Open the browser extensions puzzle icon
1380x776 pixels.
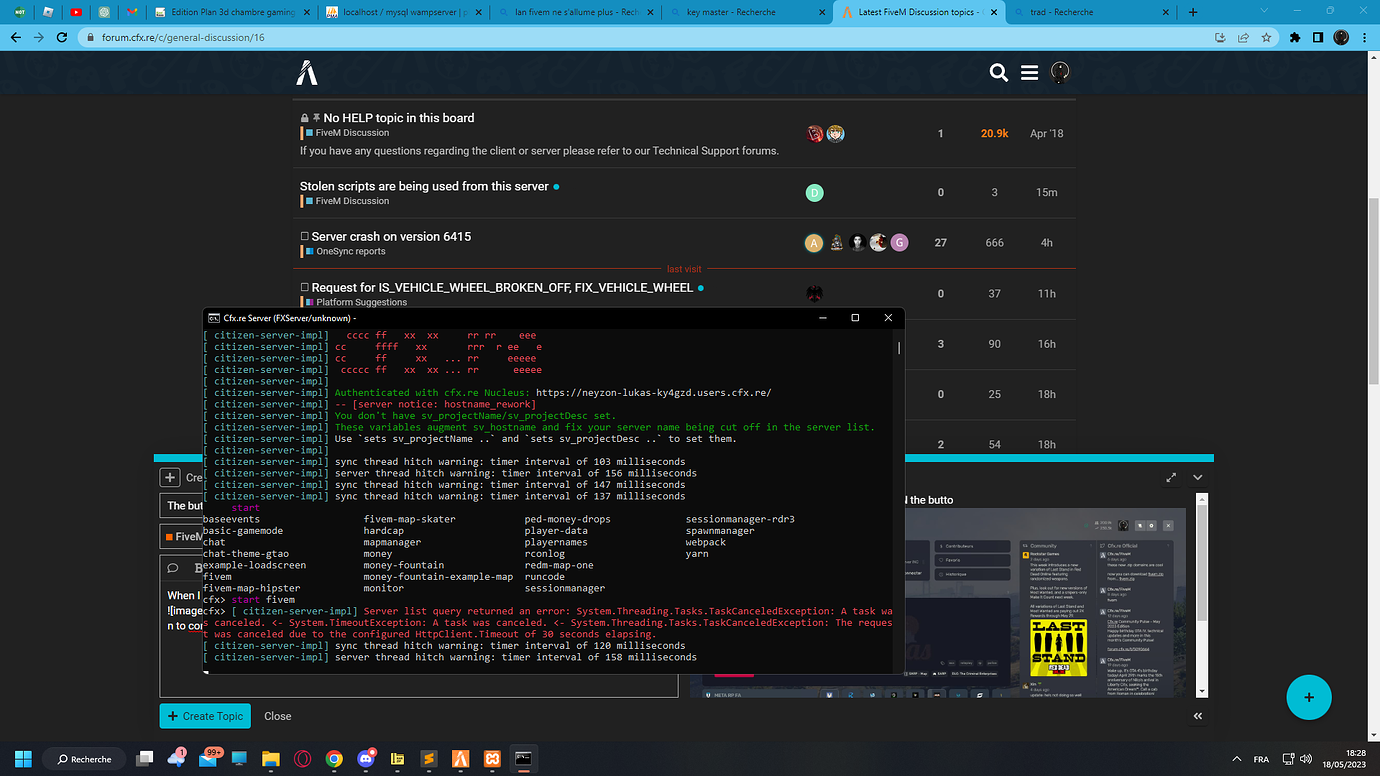(x=1295, y=37)
